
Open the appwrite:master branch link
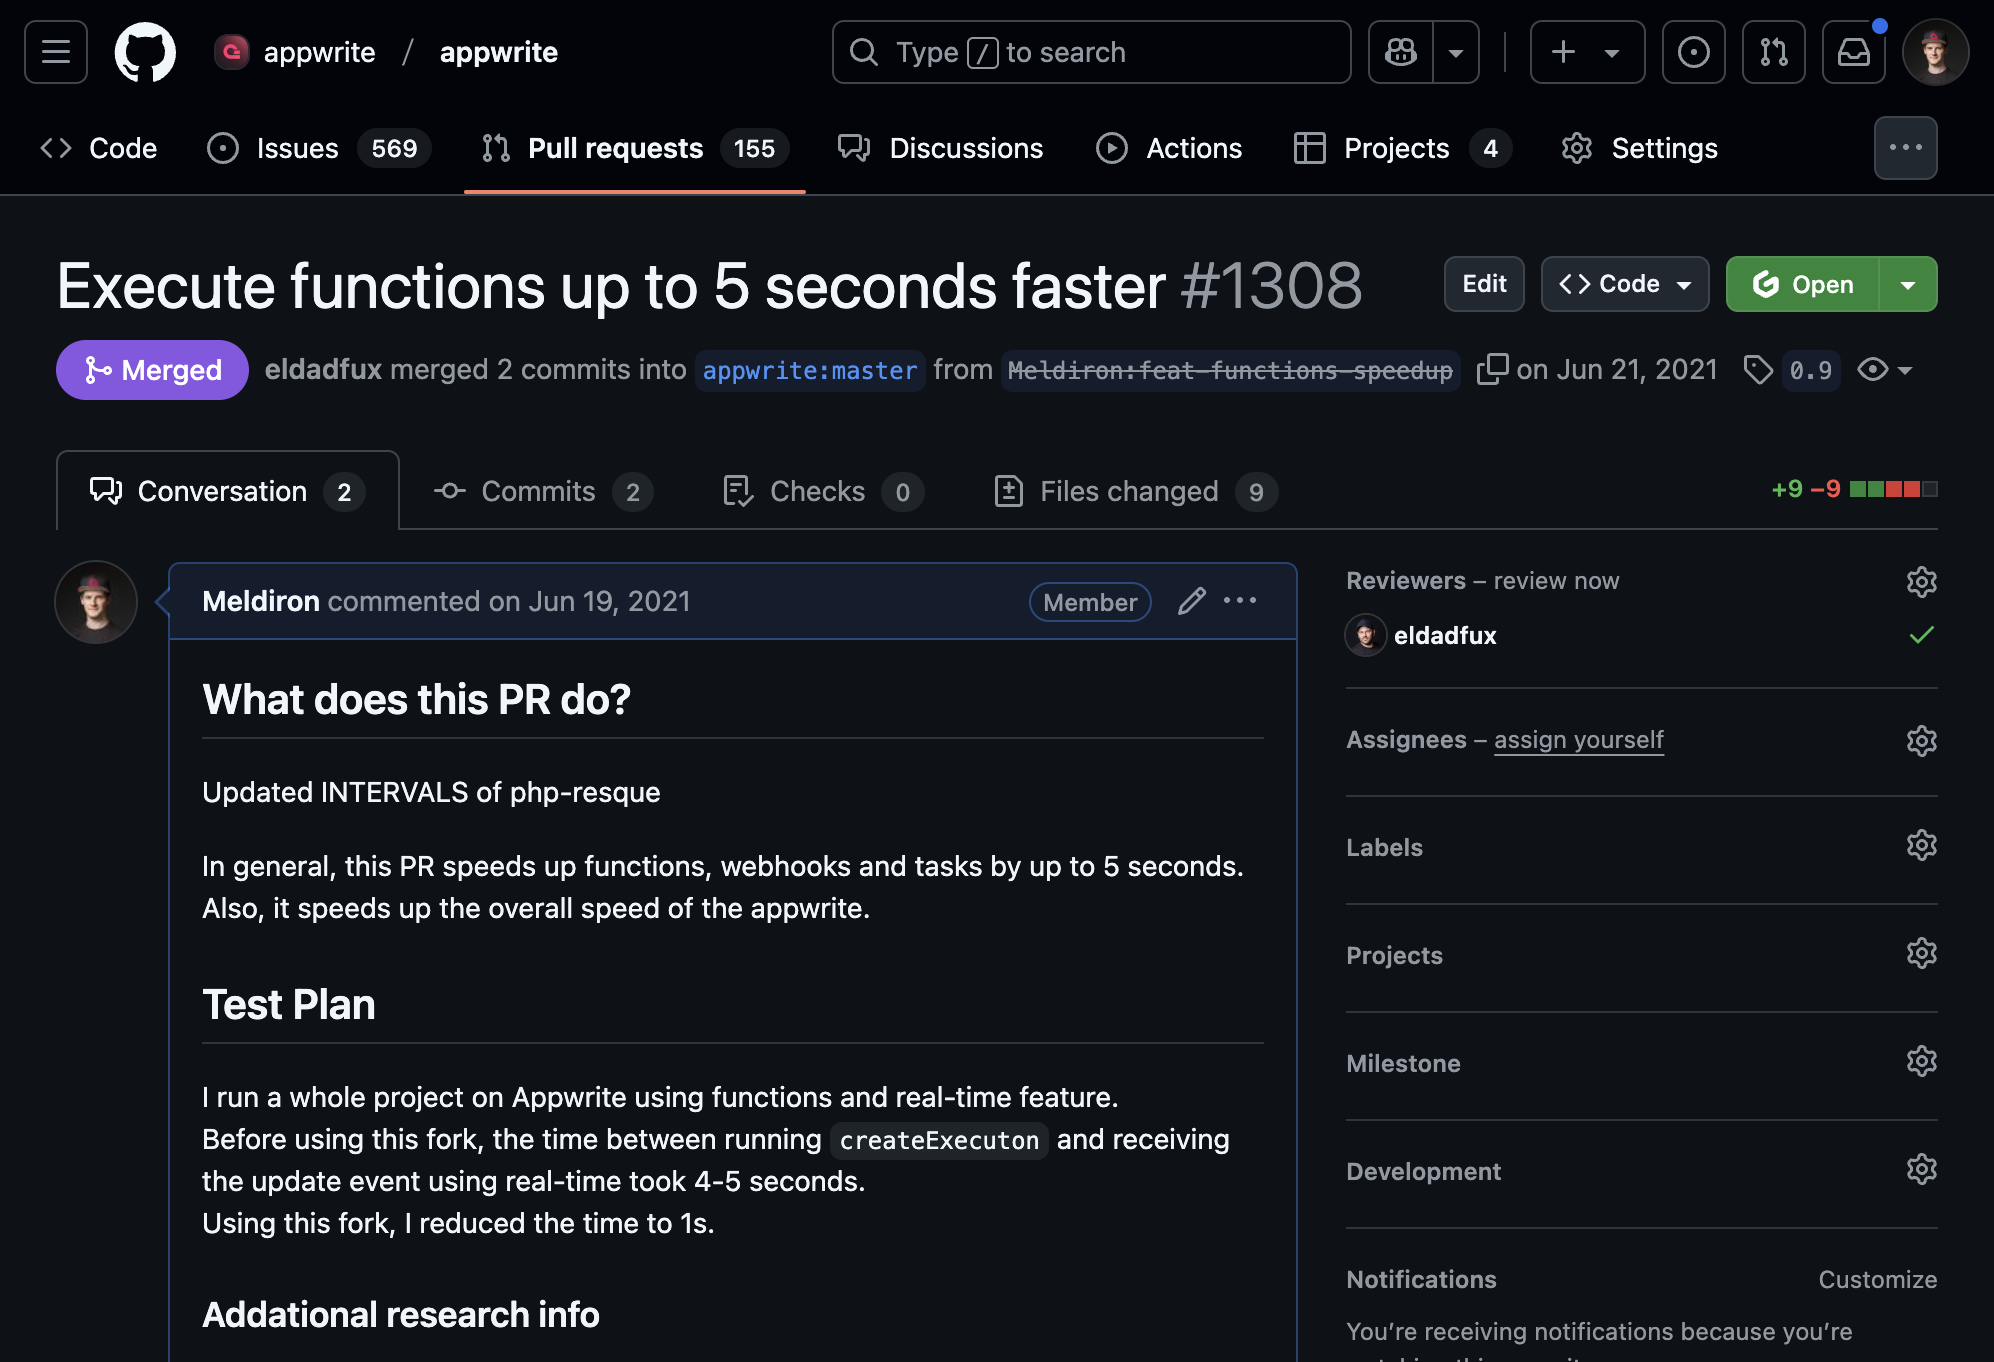coord(810,370)
